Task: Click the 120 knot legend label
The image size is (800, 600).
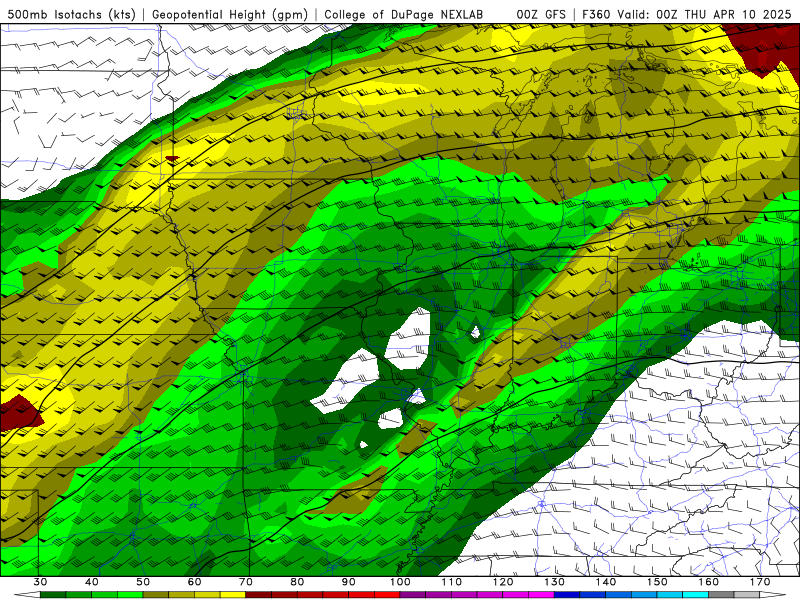Action: pos(503,582)
